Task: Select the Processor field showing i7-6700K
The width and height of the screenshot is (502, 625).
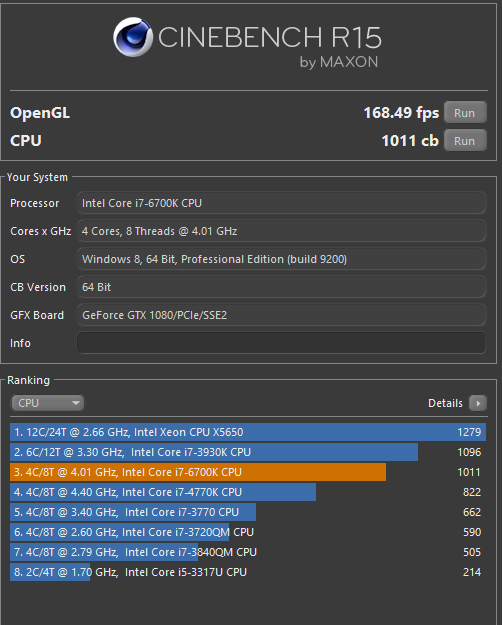Action: click(281, 203)
